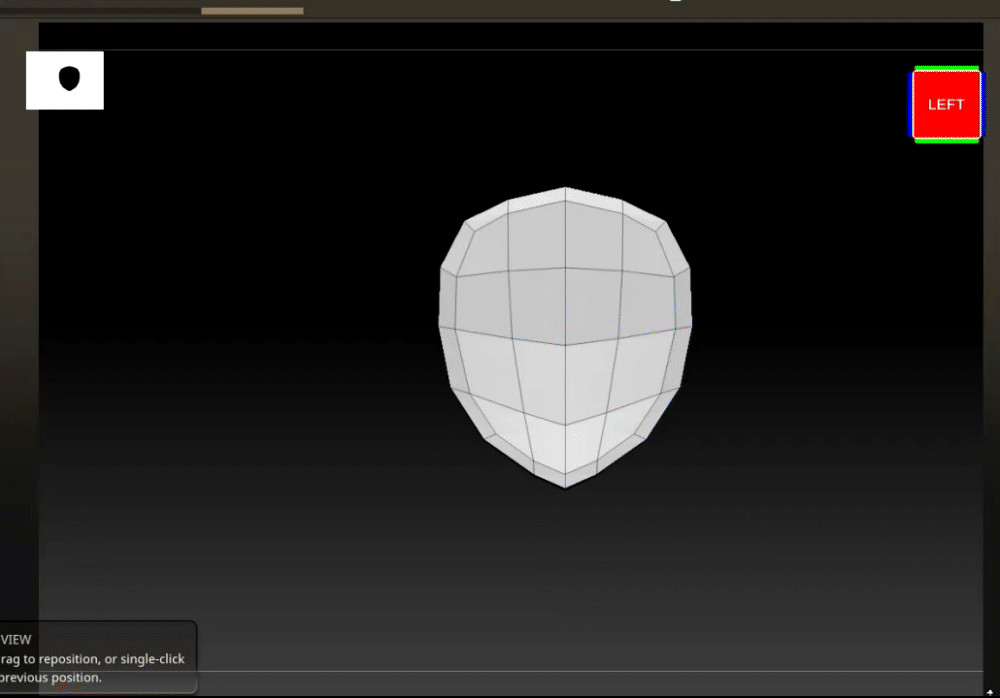This screenshot has width=1000, height=698.
Task: Click the tan slider bar at top
Action: (x=253, y=11)
